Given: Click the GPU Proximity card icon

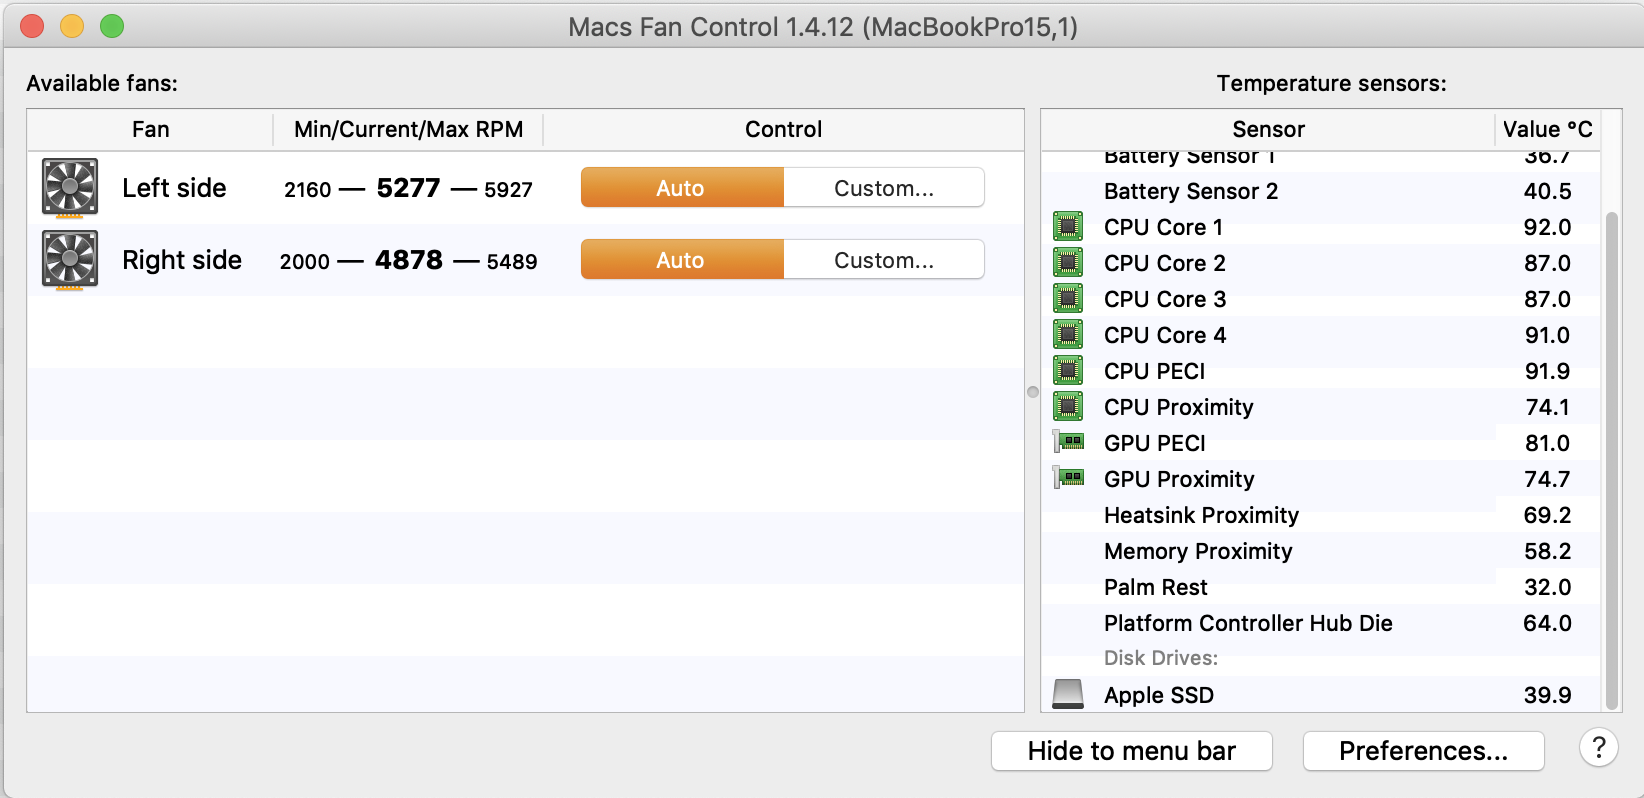Looking at the screenshot, I should (1069, 478).
